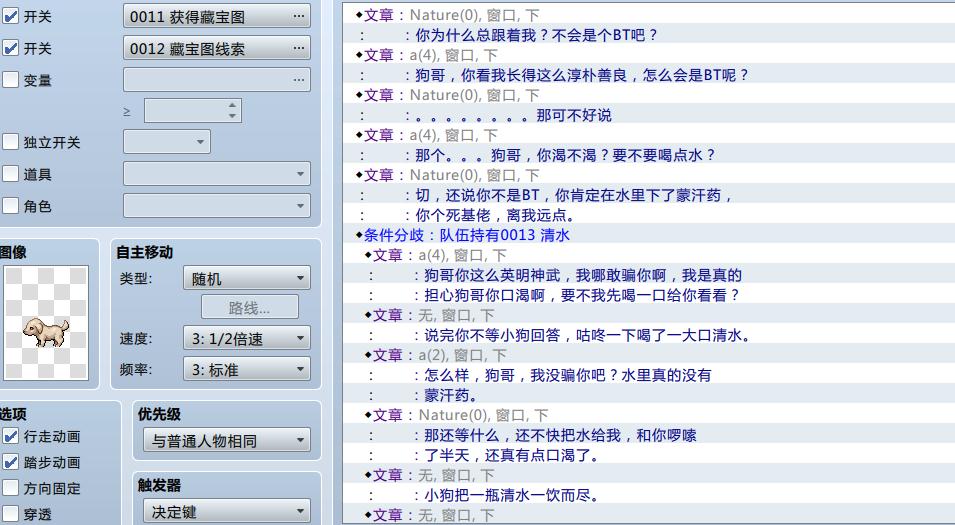Select the line 那还等什么，还不快把水给我
Viewport: 955px width, 525px height.
(x=648, y=435)
